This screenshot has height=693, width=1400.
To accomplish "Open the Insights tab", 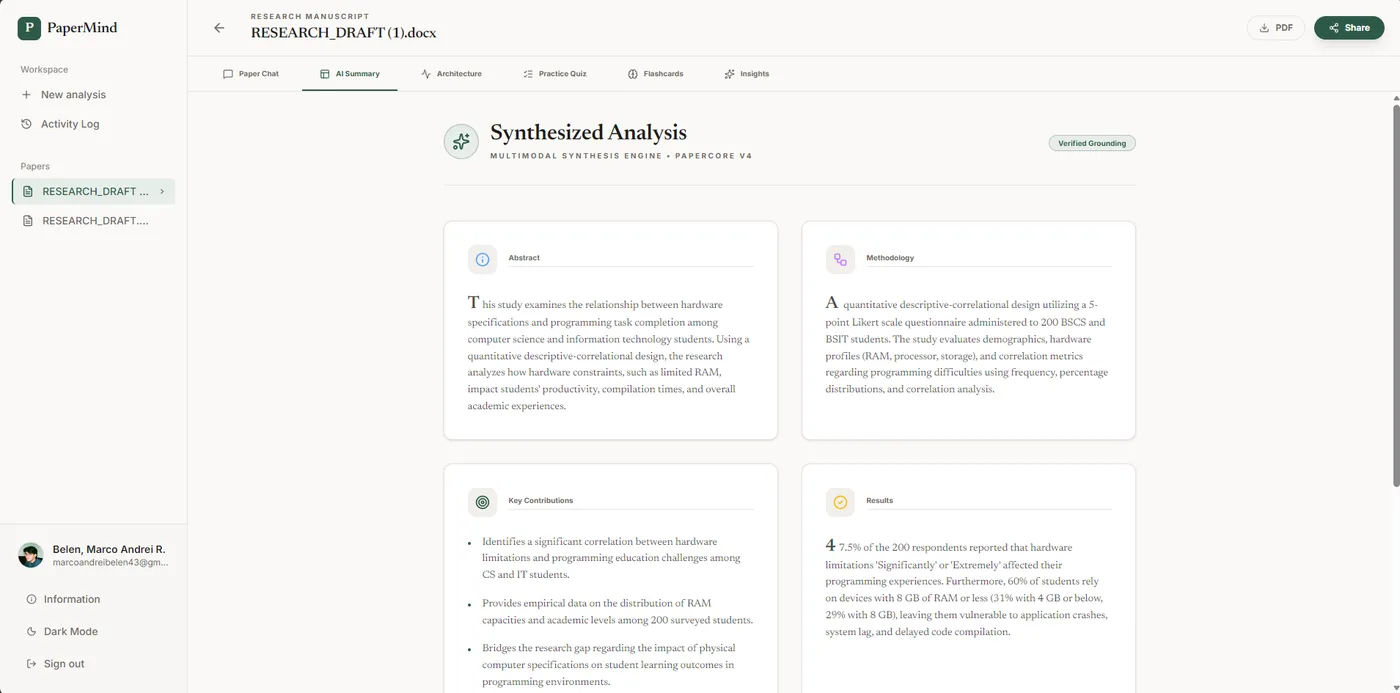I will (x=747, y=74).
